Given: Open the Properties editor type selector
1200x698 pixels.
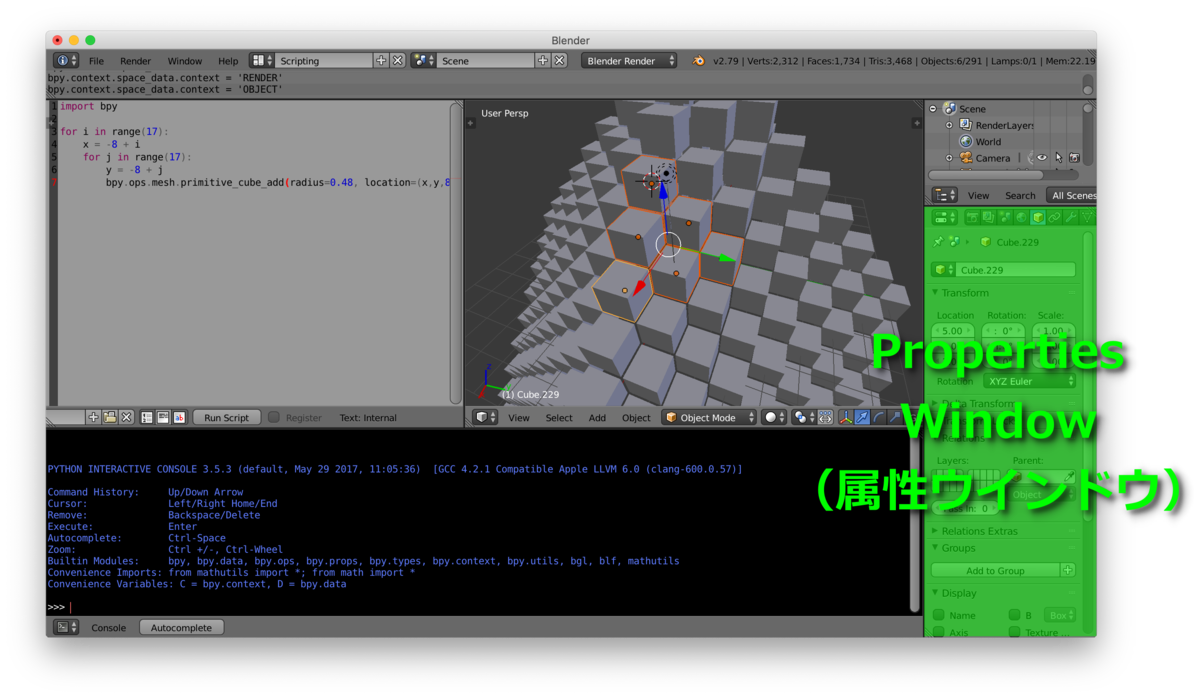Looking at the screenshot, I should pyautogui.click(x=945, y=217).
